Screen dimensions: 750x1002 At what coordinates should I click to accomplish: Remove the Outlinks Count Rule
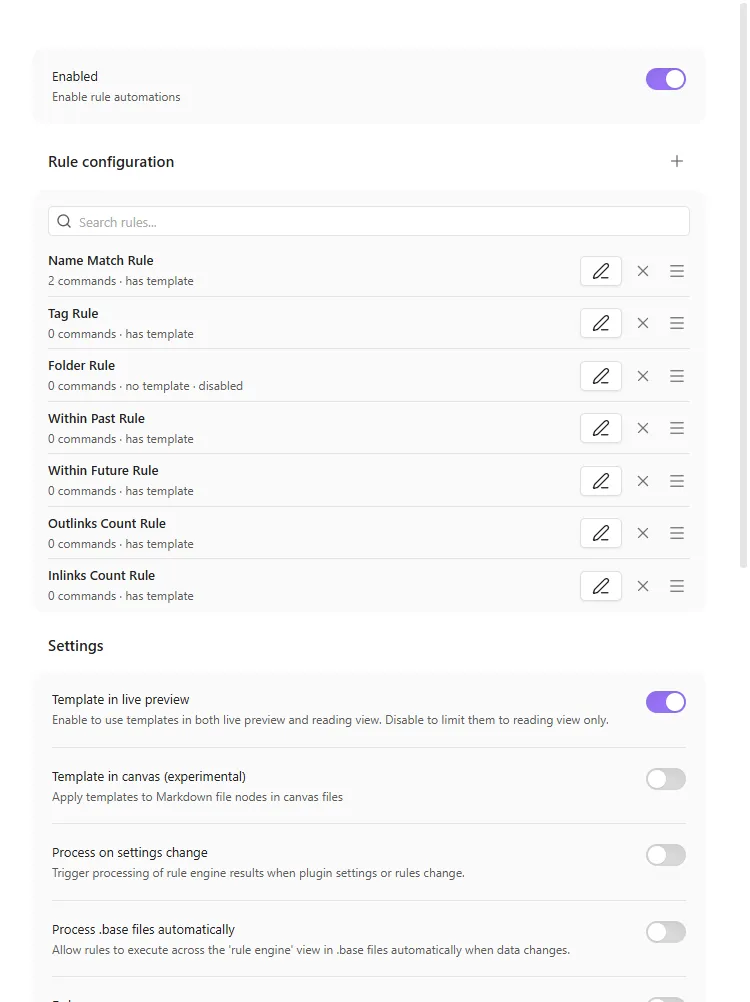pos(643,533)
